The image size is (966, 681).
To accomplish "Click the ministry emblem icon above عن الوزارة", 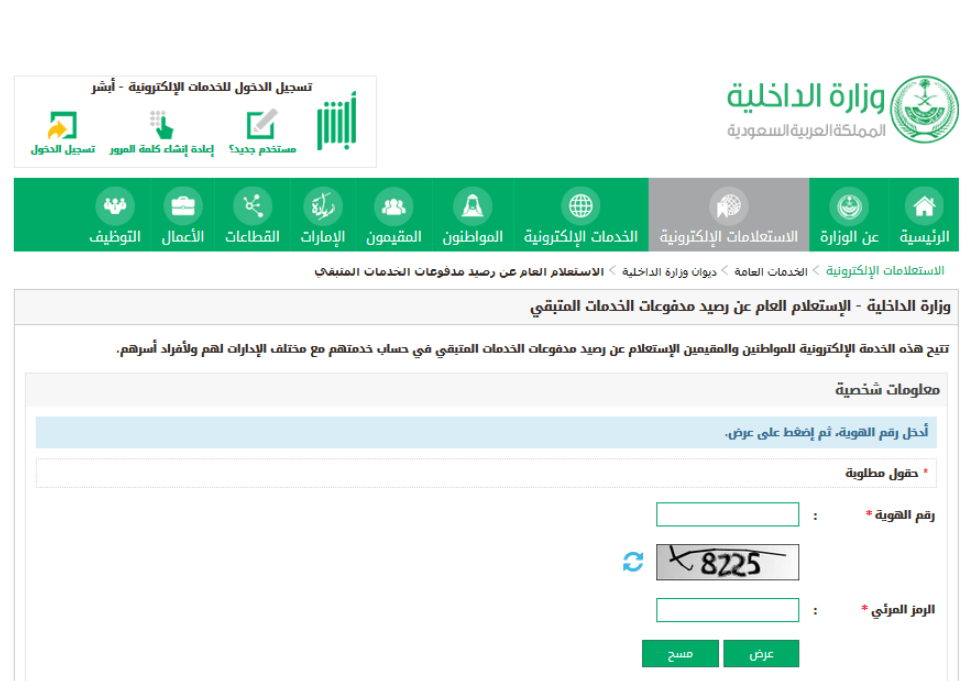I will (x=849, y=206).
